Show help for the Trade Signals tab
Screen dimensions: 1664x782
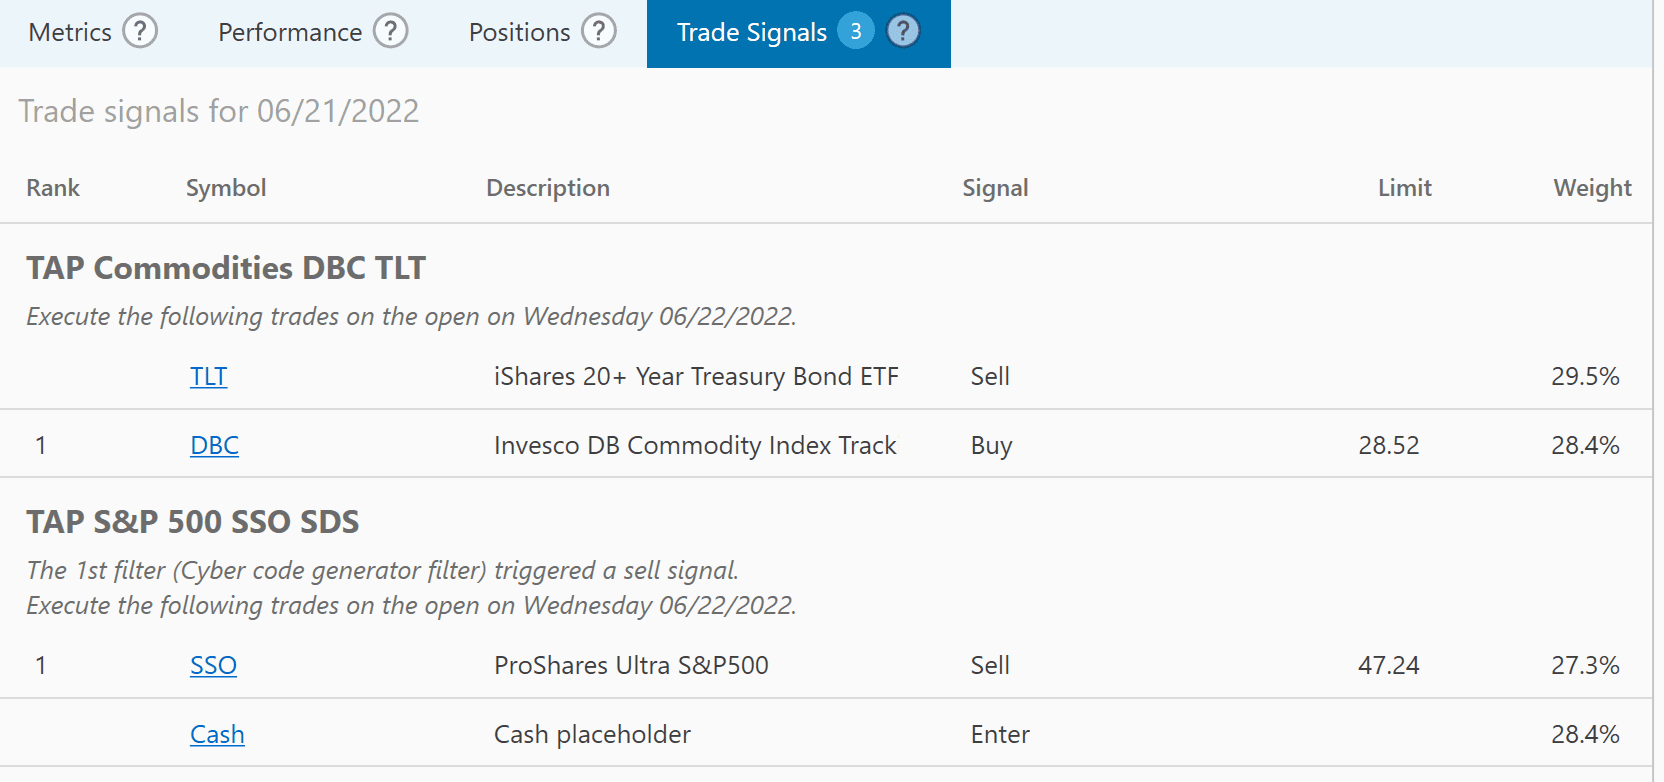point(903,32)
